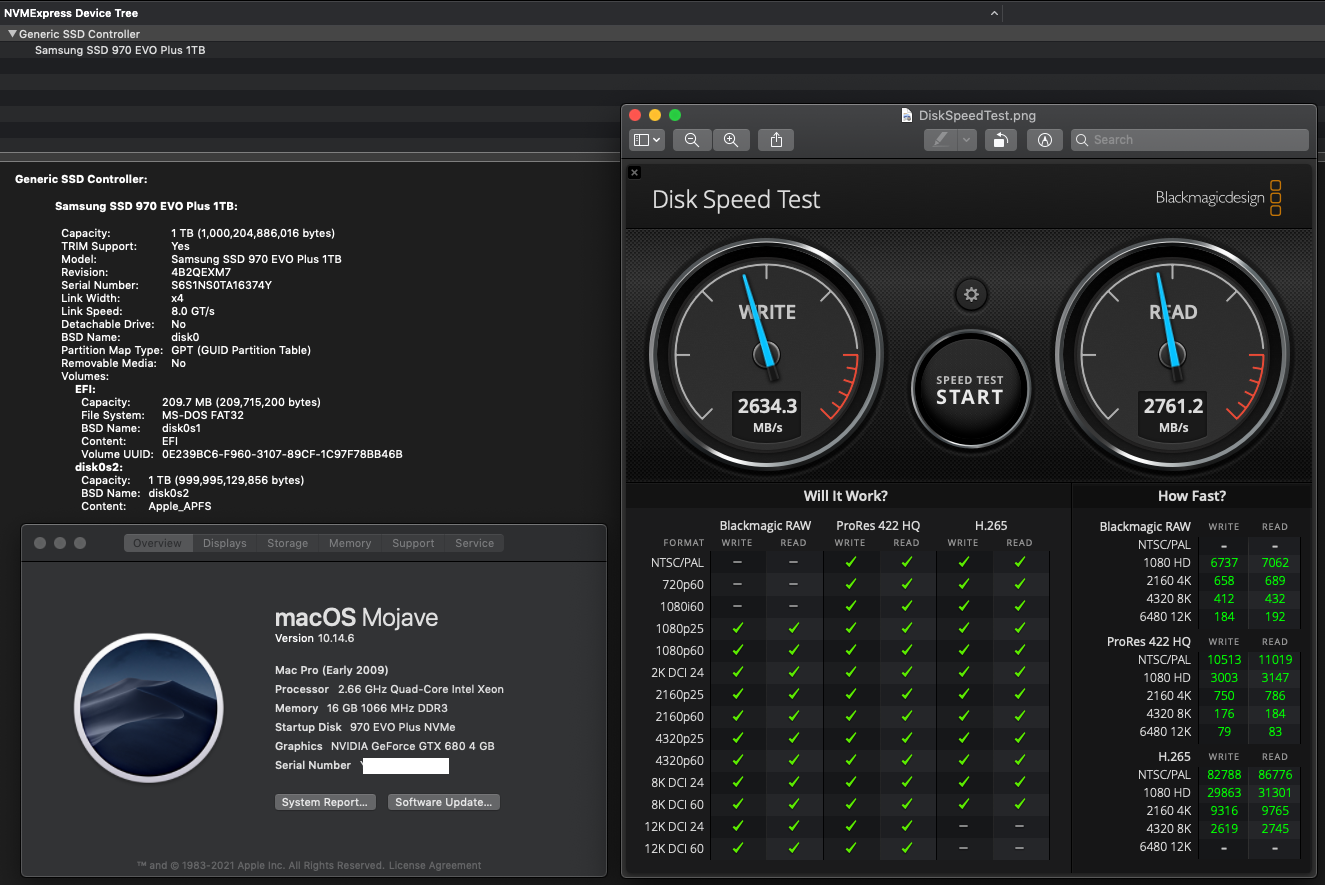Open the highlight color dropdown arrow
Screen dimensions: 1325x885
tap(967, 140)
